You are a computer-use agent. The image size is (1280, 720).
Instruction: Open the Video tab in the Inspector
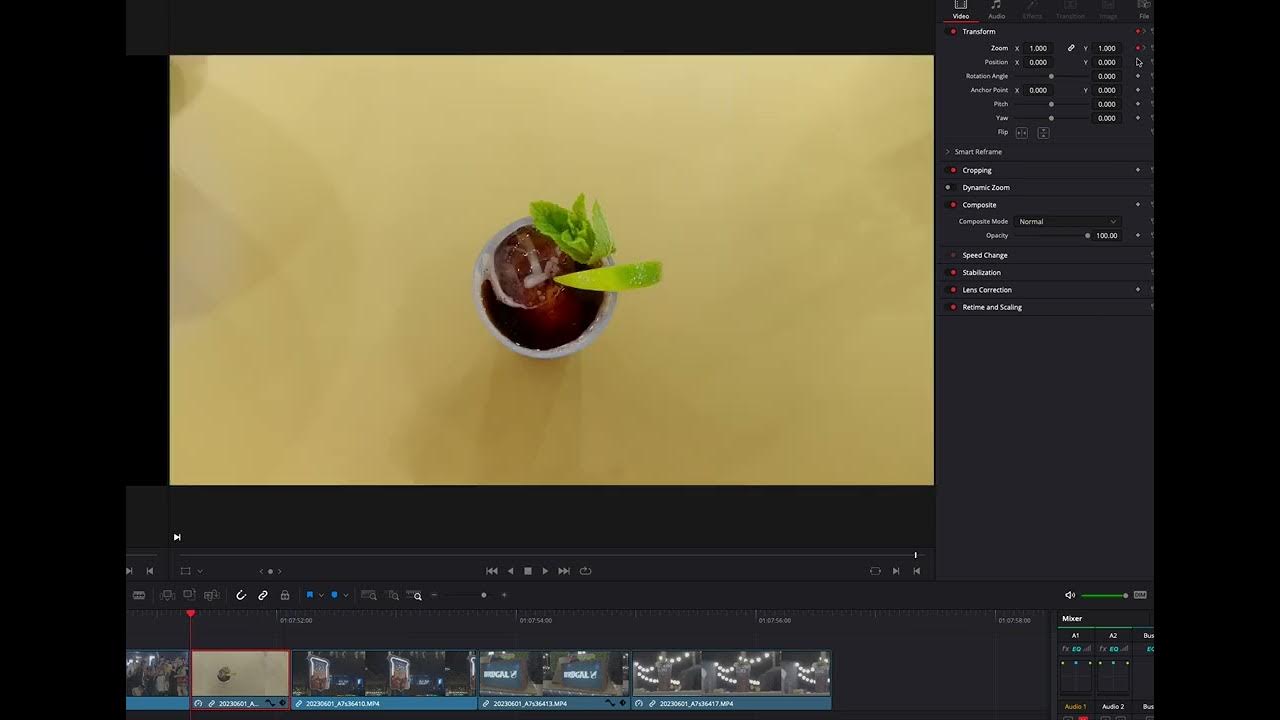pyautogui.click(x=960, y=10)
